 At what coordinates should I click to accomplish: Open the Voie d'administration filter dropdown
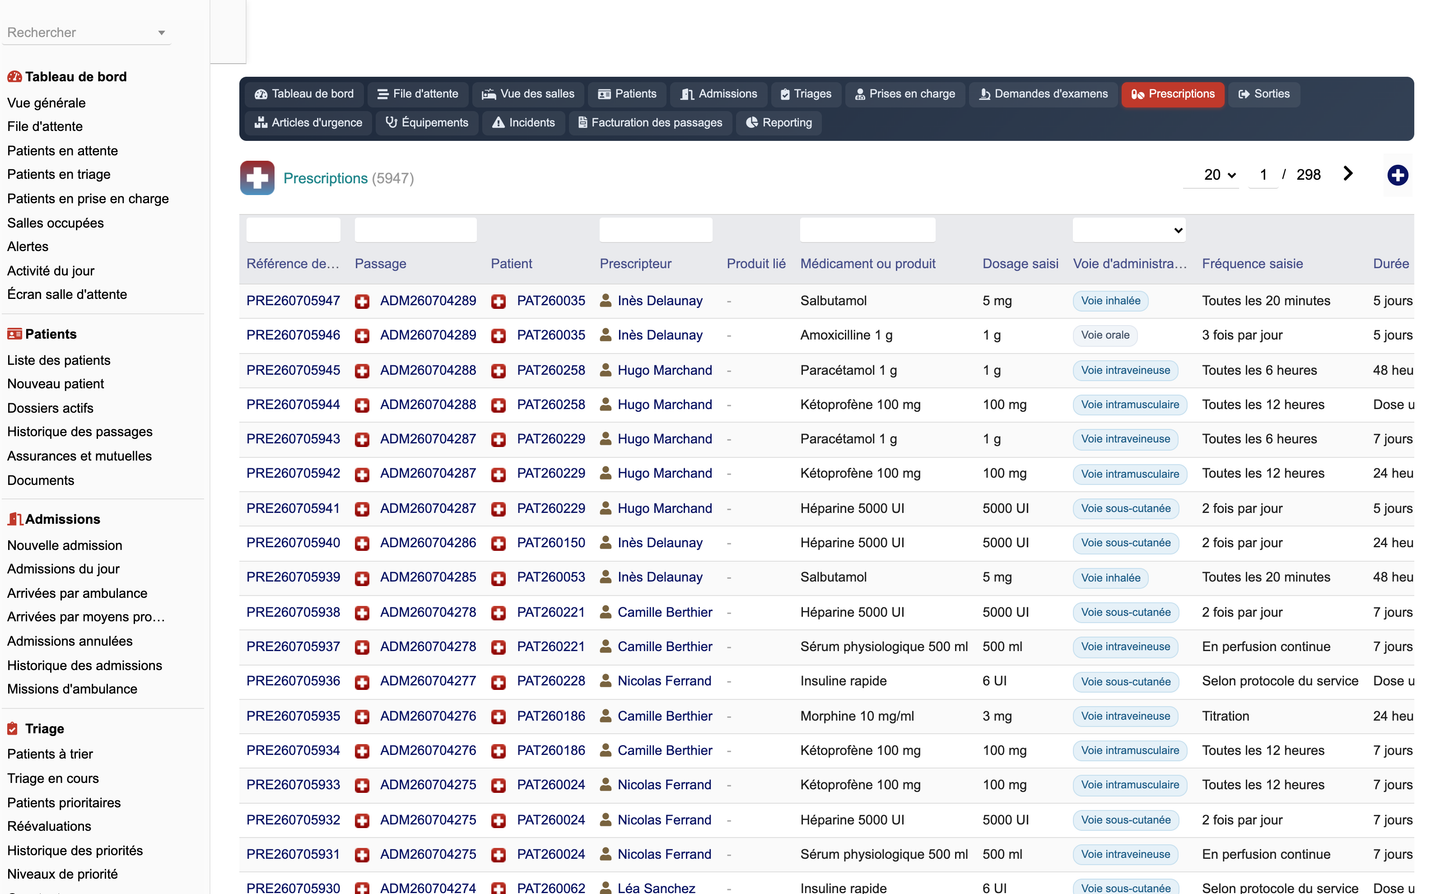tap(1129, 230)
